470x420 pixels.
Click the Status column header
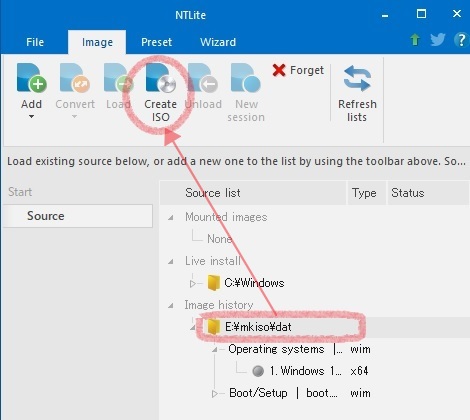(428, 193)
